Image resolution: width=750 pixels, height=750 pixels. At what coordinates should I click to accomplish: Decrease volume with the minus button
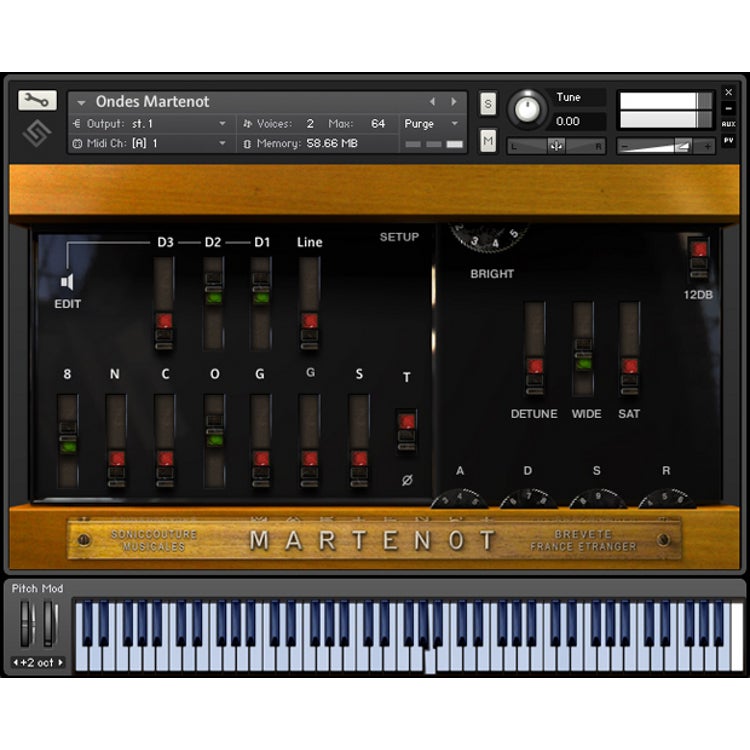tap(624, 147)
